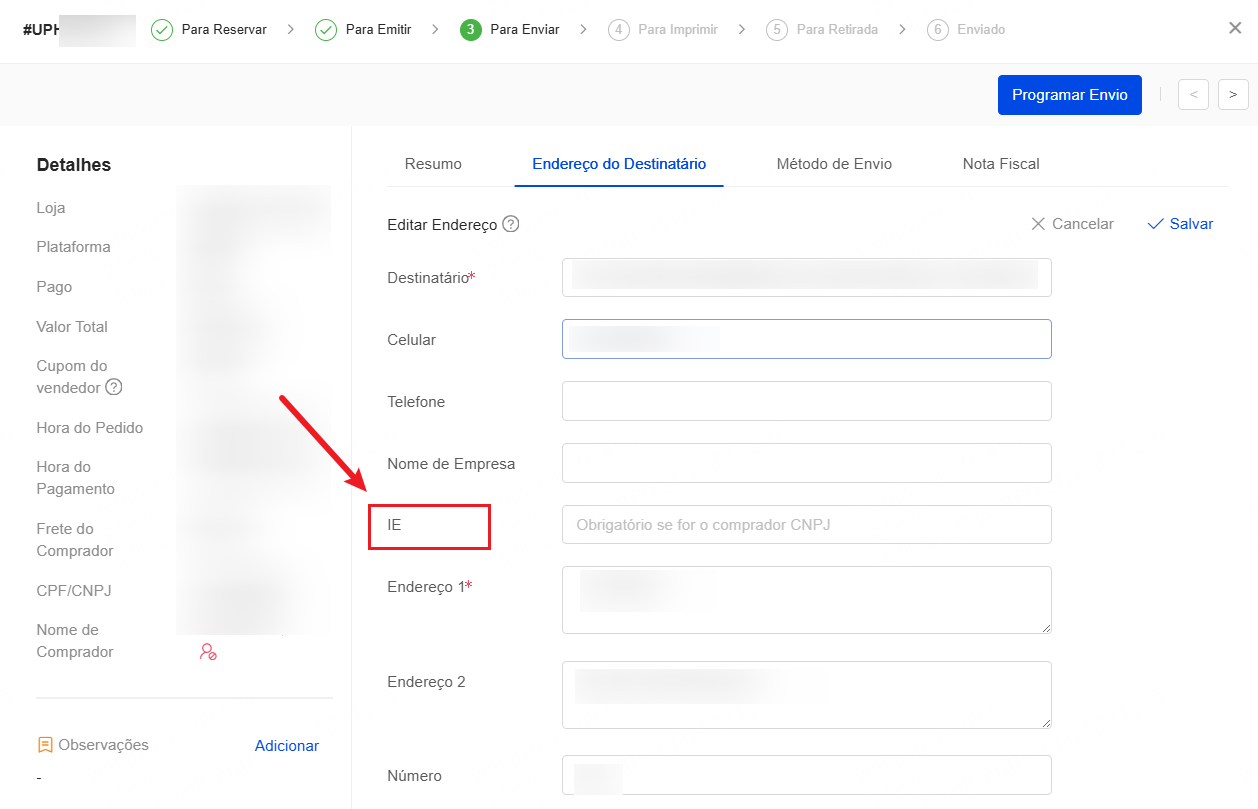Click the Para Reservar step checkmark
The image size is (1258, 809).
(x=162, y=30)
